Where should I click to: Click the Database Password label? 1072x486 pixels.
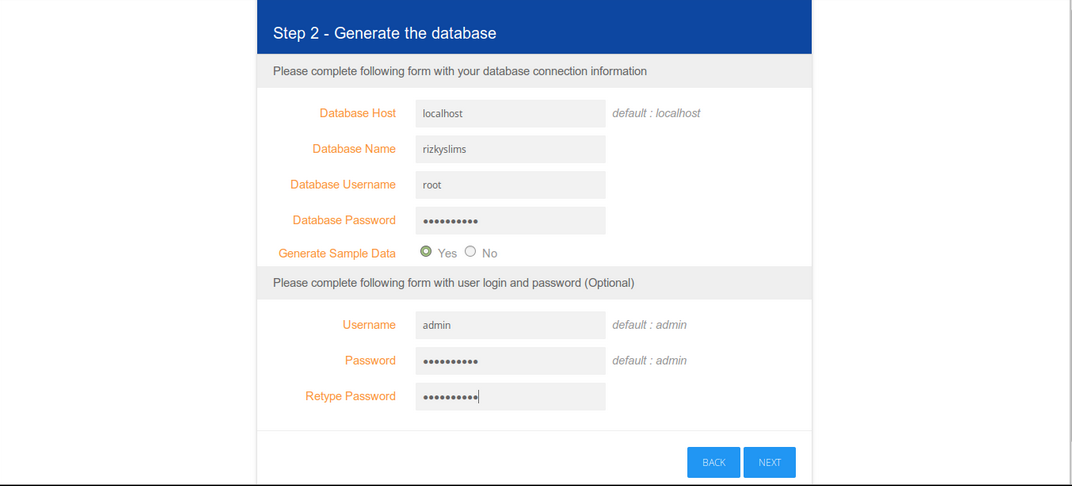pos(344,220)
